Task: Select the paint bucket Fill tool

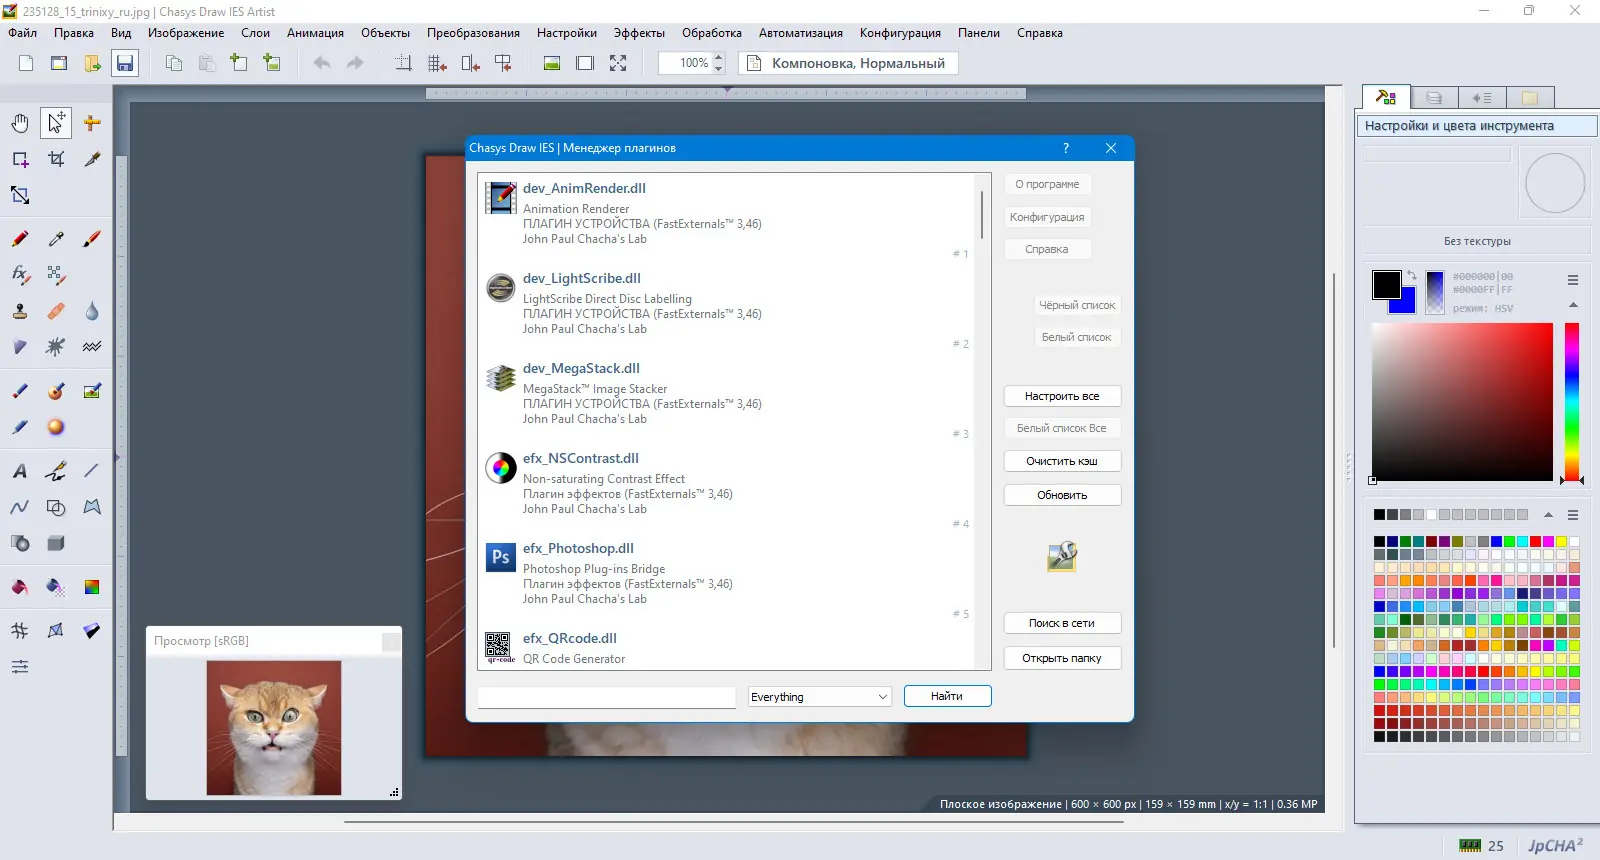Action: [x=20, y=587]
